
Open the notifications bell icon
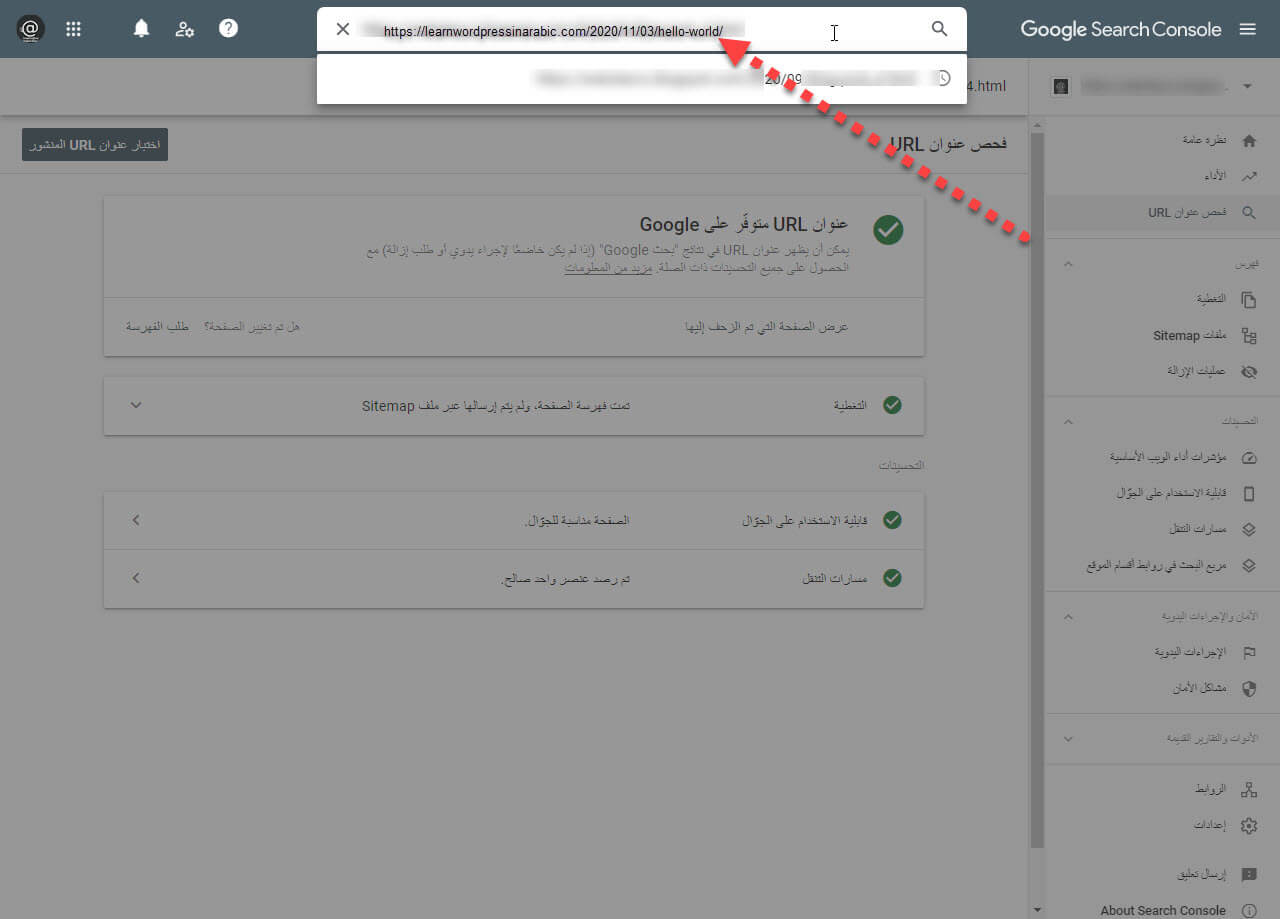[x=141, y=29]
